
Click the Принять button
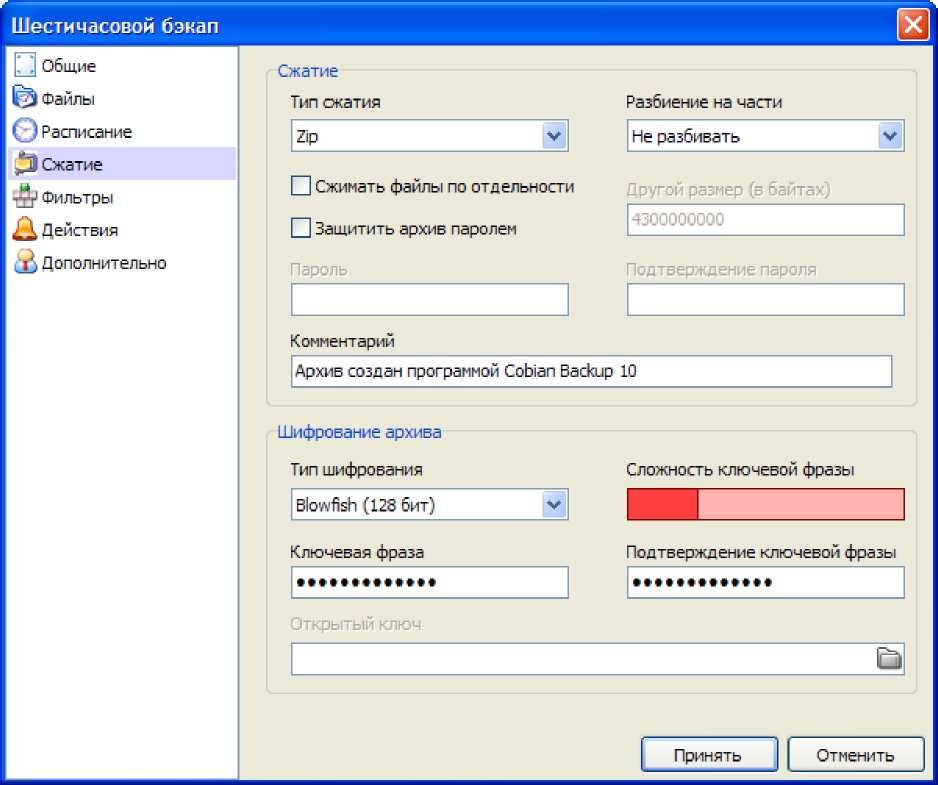[x=709, y=755]
